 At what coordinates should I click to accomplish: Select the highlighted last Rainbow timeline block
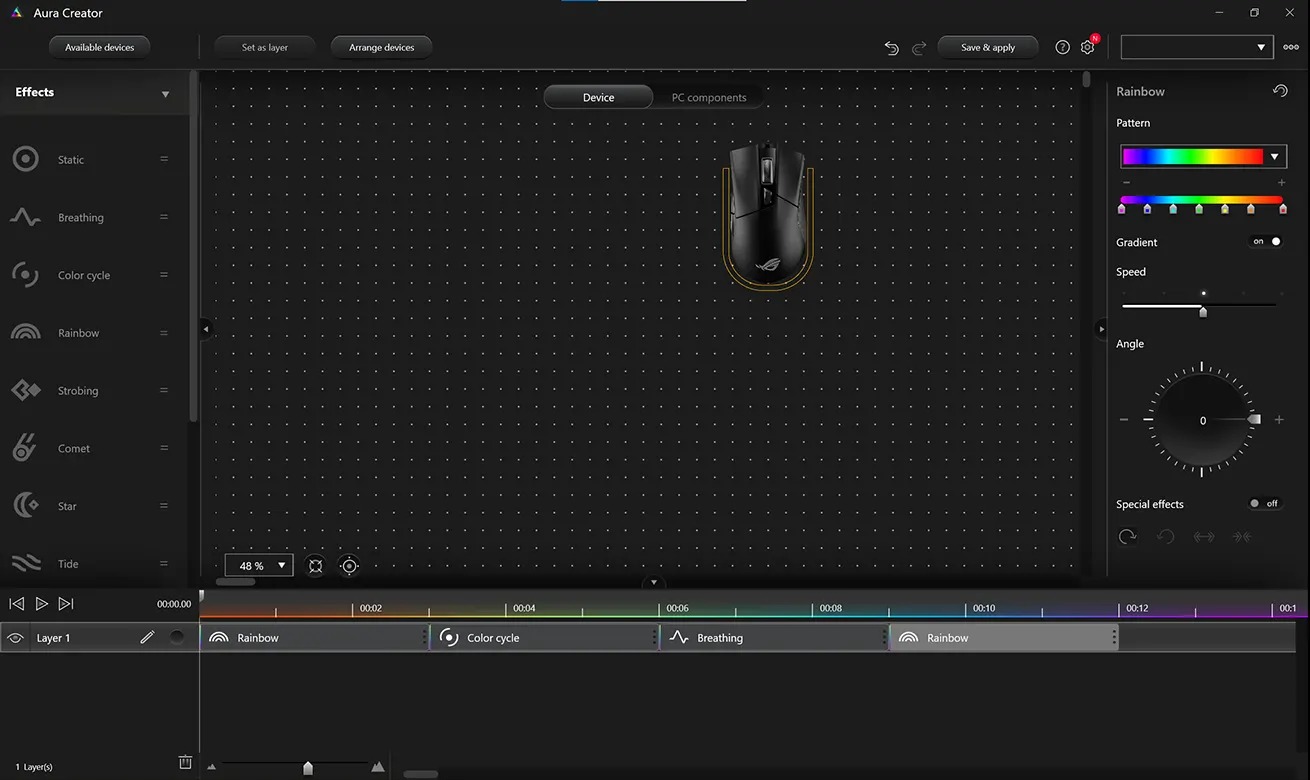pyautogui.click(x=1004, y=638)
